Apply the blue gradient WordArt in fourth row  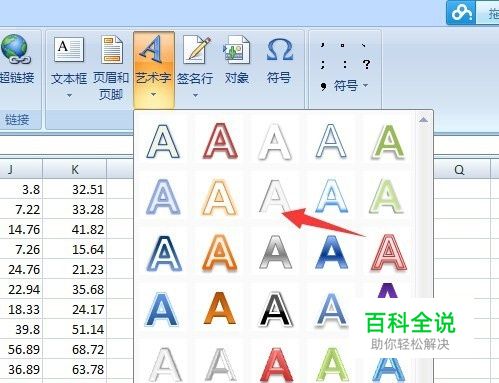click(x=162, y=309)
